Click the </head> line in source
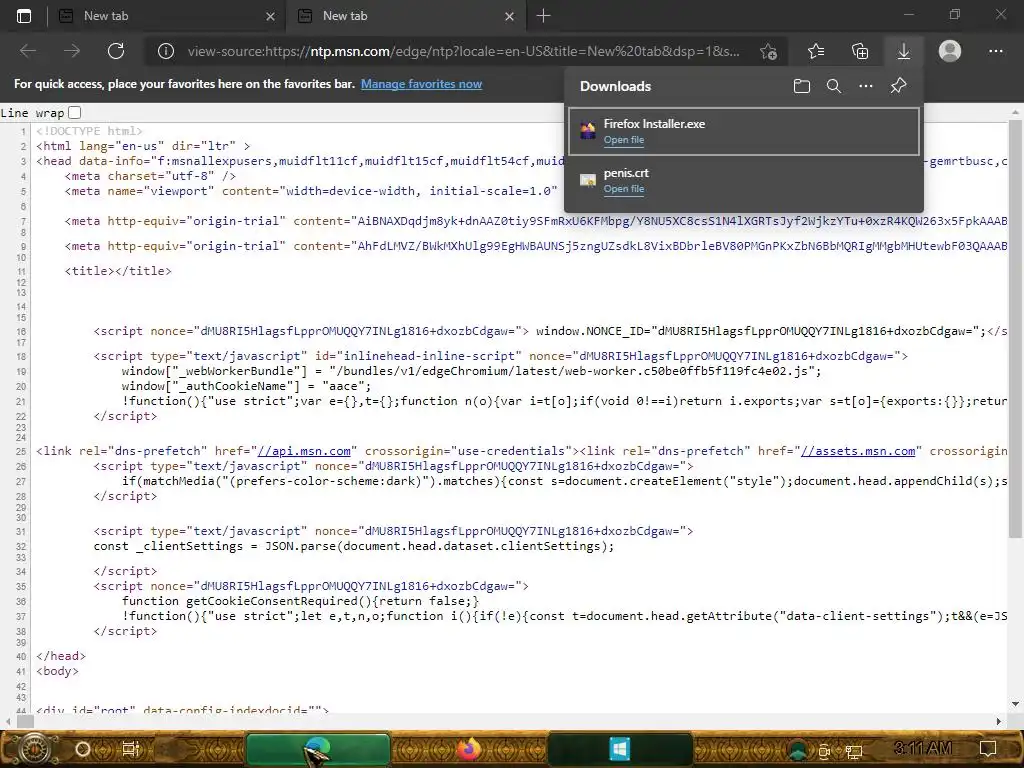The height and width of the screenshot is (768, 1024). (61, 656)
